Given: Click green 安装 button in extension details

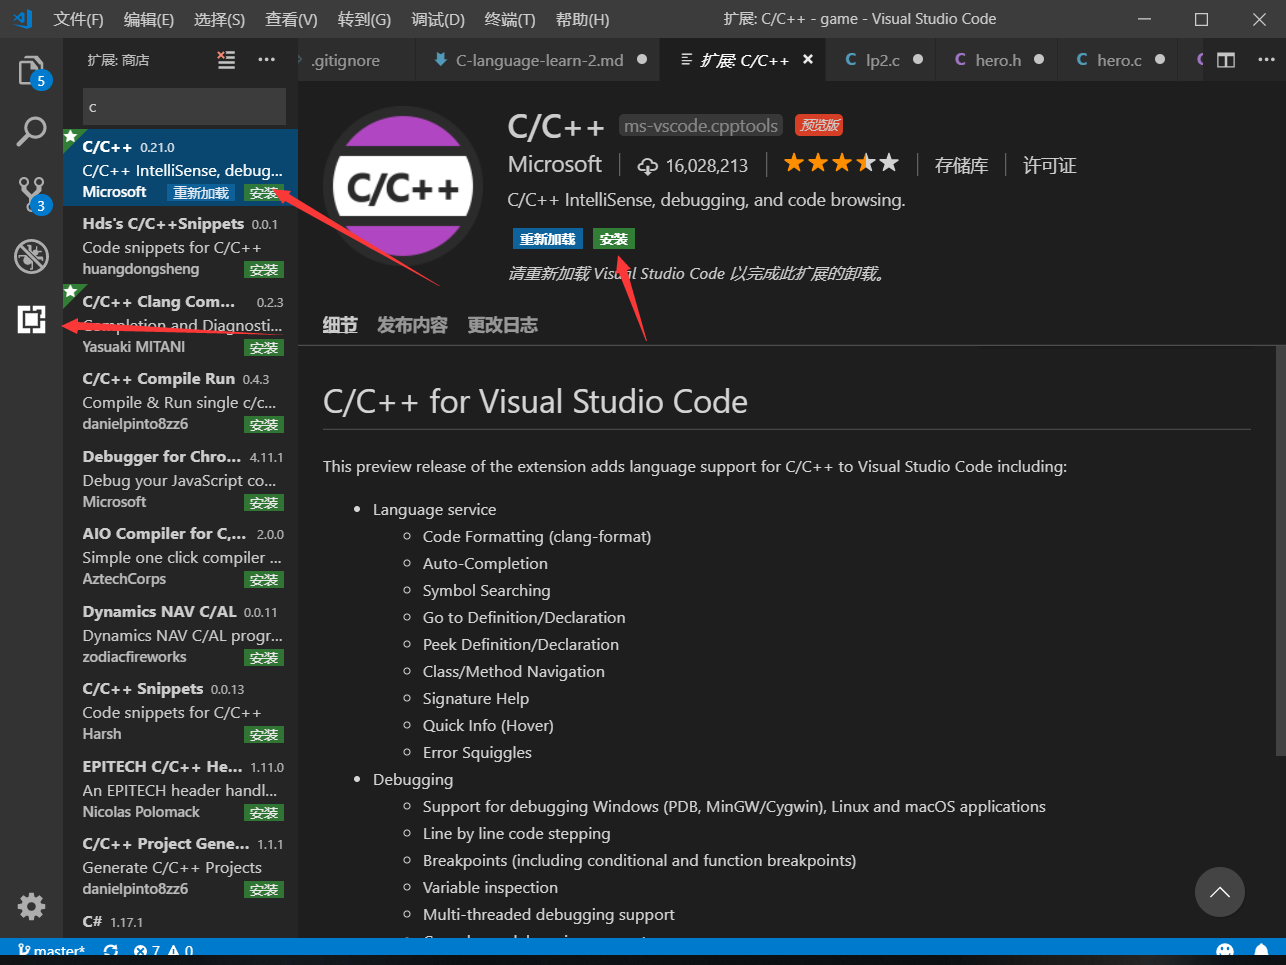Looking at the screenshot, I should 613,239.
